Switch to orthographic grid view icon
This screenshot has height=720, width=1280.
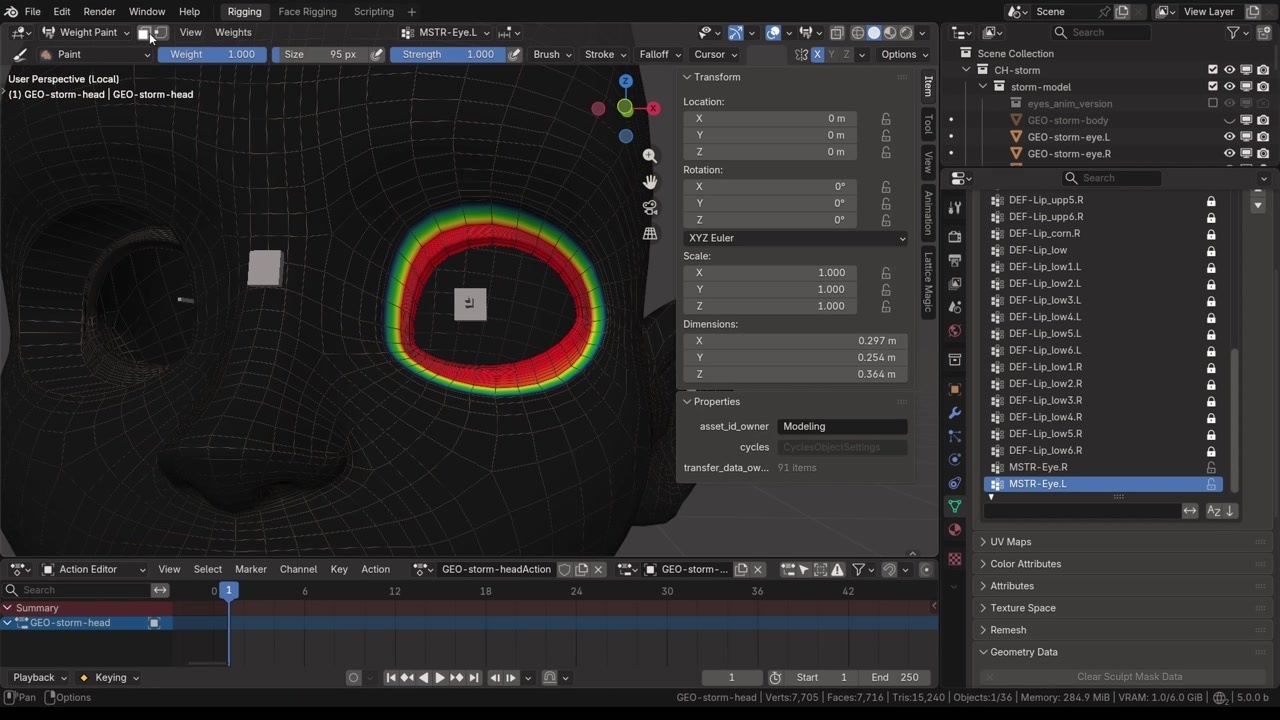click(650, 234)
